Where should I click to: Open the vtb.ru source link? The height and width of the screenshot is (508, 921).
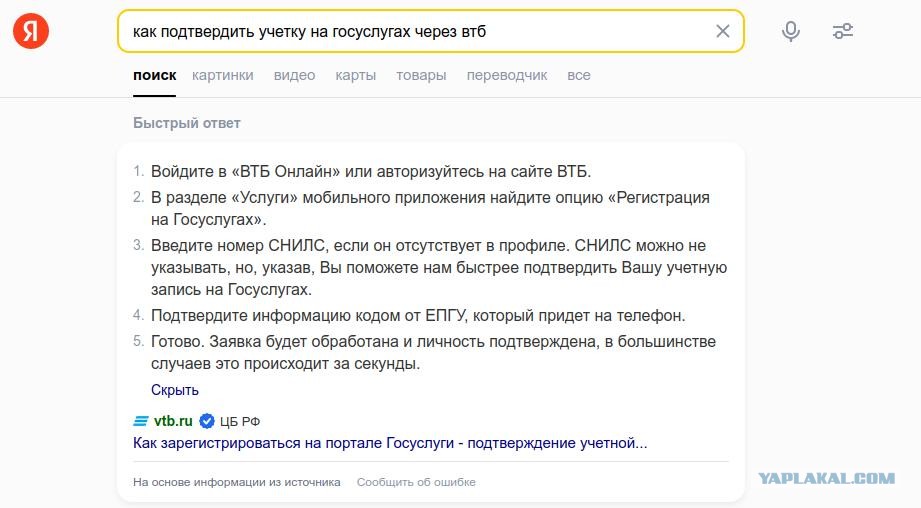pyautogui.click(x=173, y=421)
